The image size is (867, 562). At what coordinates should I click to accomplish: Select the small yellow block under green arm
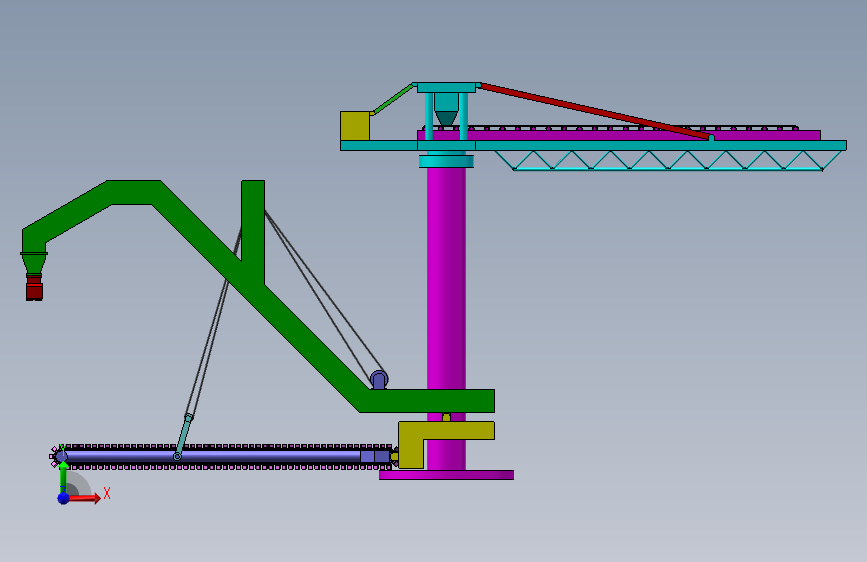point(446,417)
